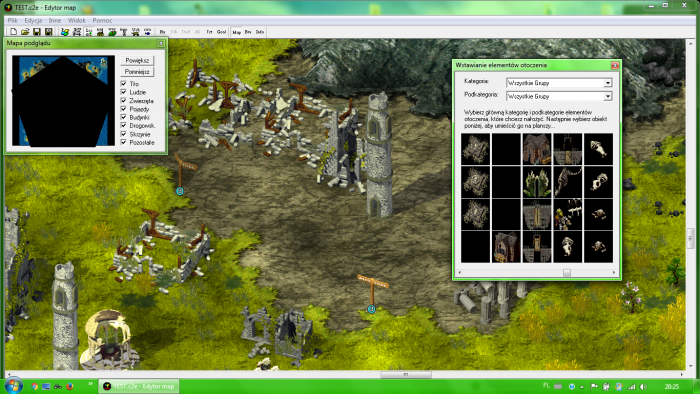Screen dimensions: 700x394
Task: Click the element palette horizontal scrollbar thumb
Action: tap(567, 273)
